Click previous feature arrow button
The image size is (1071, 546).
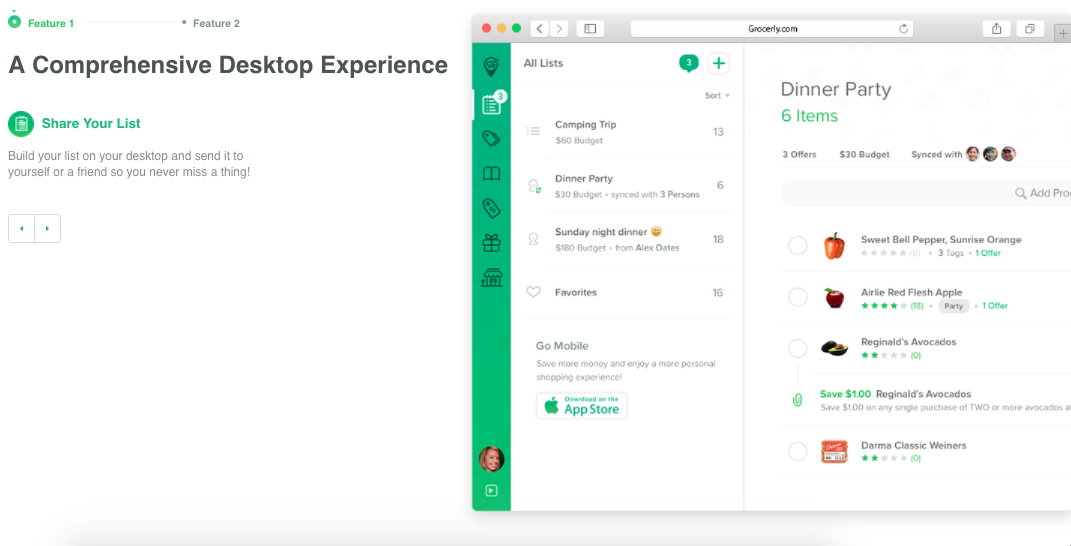21,228
